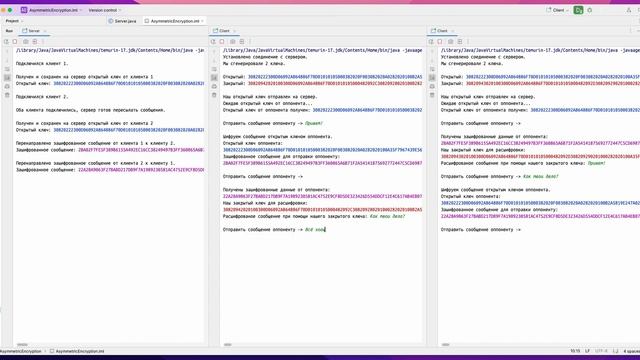640x360 pixels.
Task: Click the horizontal scrollbar thumb in right Client console
Action: (446, 344)
